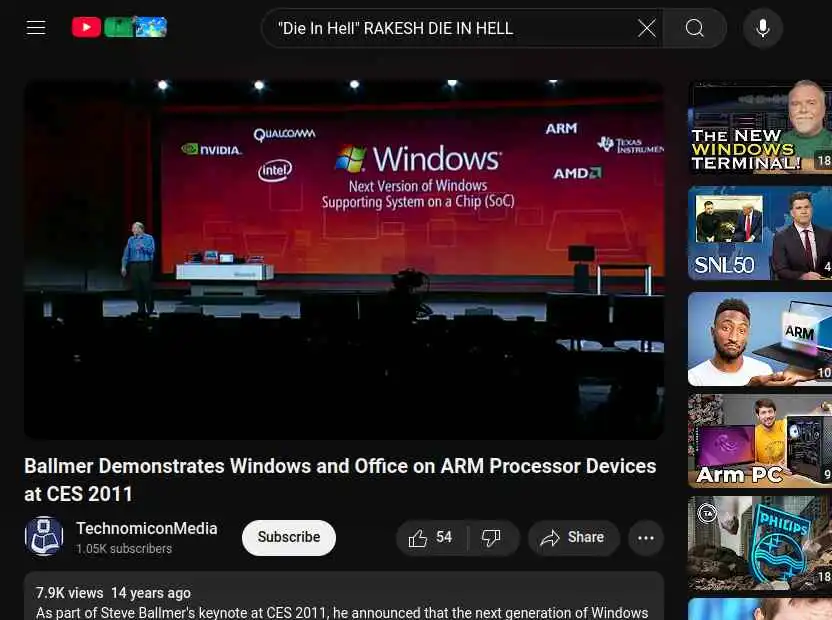Open TechnomiconMedia channel name link
This screenshot has width=832, height=620.
(146, 528)
